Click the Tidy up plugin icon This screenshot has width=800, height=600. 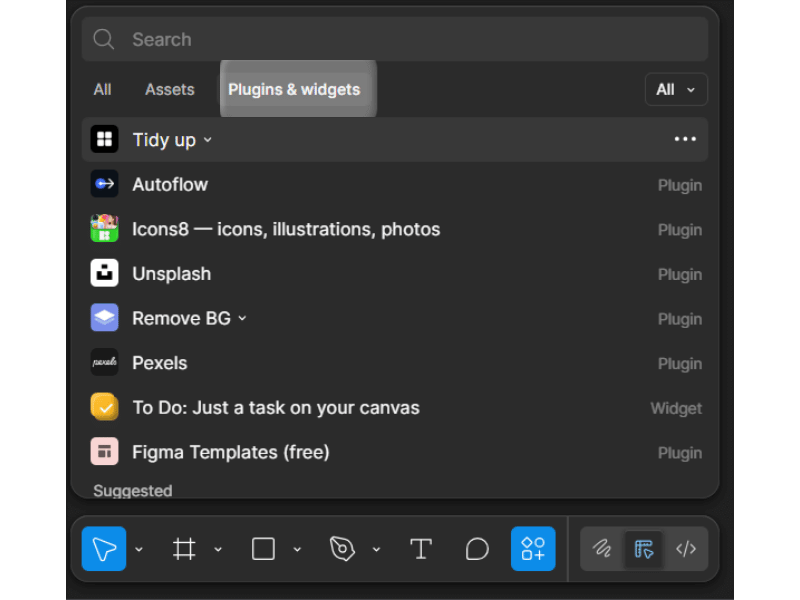pyautogui.click(x=105, y=139)
